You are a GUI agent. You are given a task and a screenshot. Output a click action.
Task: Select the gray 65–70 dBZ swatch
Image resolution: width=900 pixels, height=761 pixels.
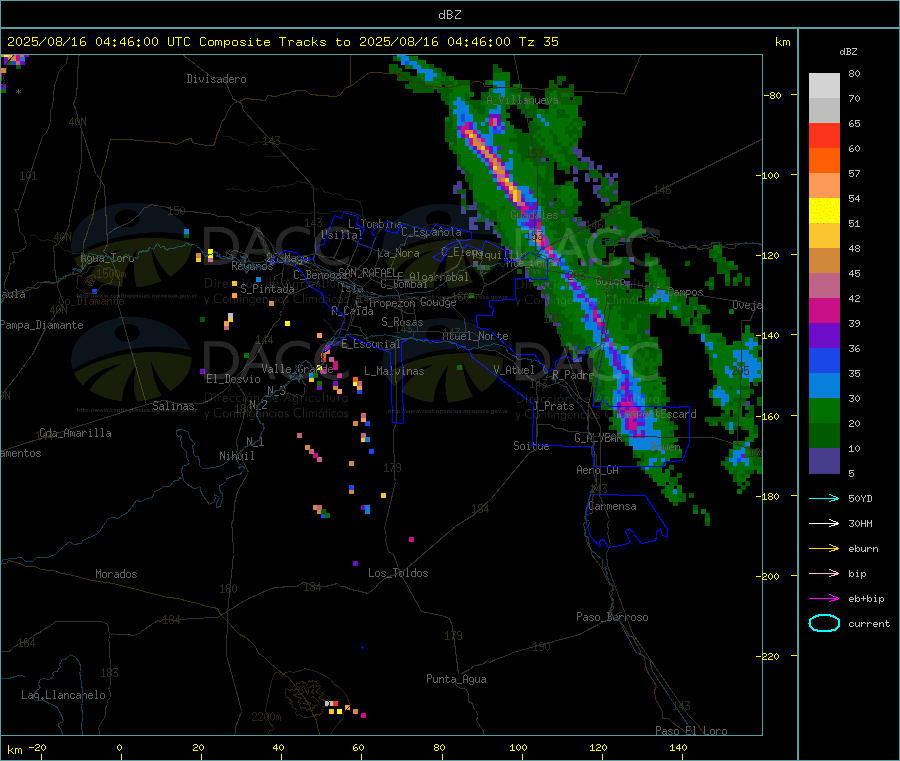tap(824, 111)
